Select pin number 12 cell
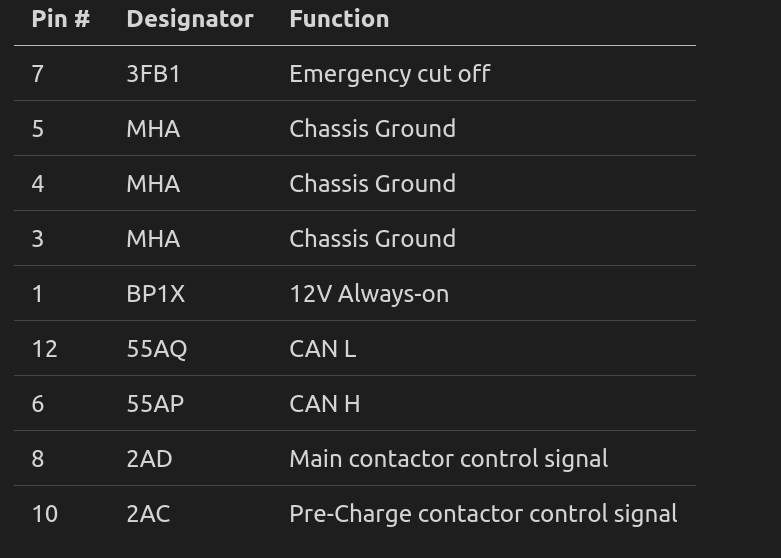 pyautogui.click(x=44, y=349)
